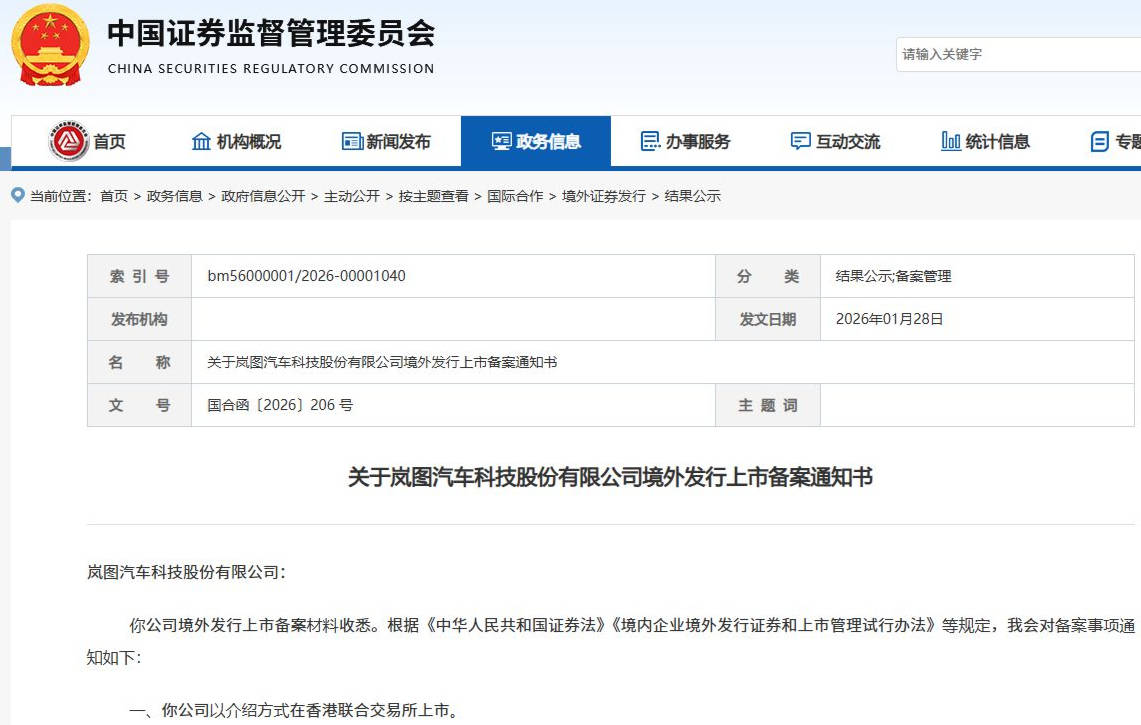The height and width of the screenshot is (725, 1141).
Task: Open the 统计信息 navigation menu
Action: point(997,142)
